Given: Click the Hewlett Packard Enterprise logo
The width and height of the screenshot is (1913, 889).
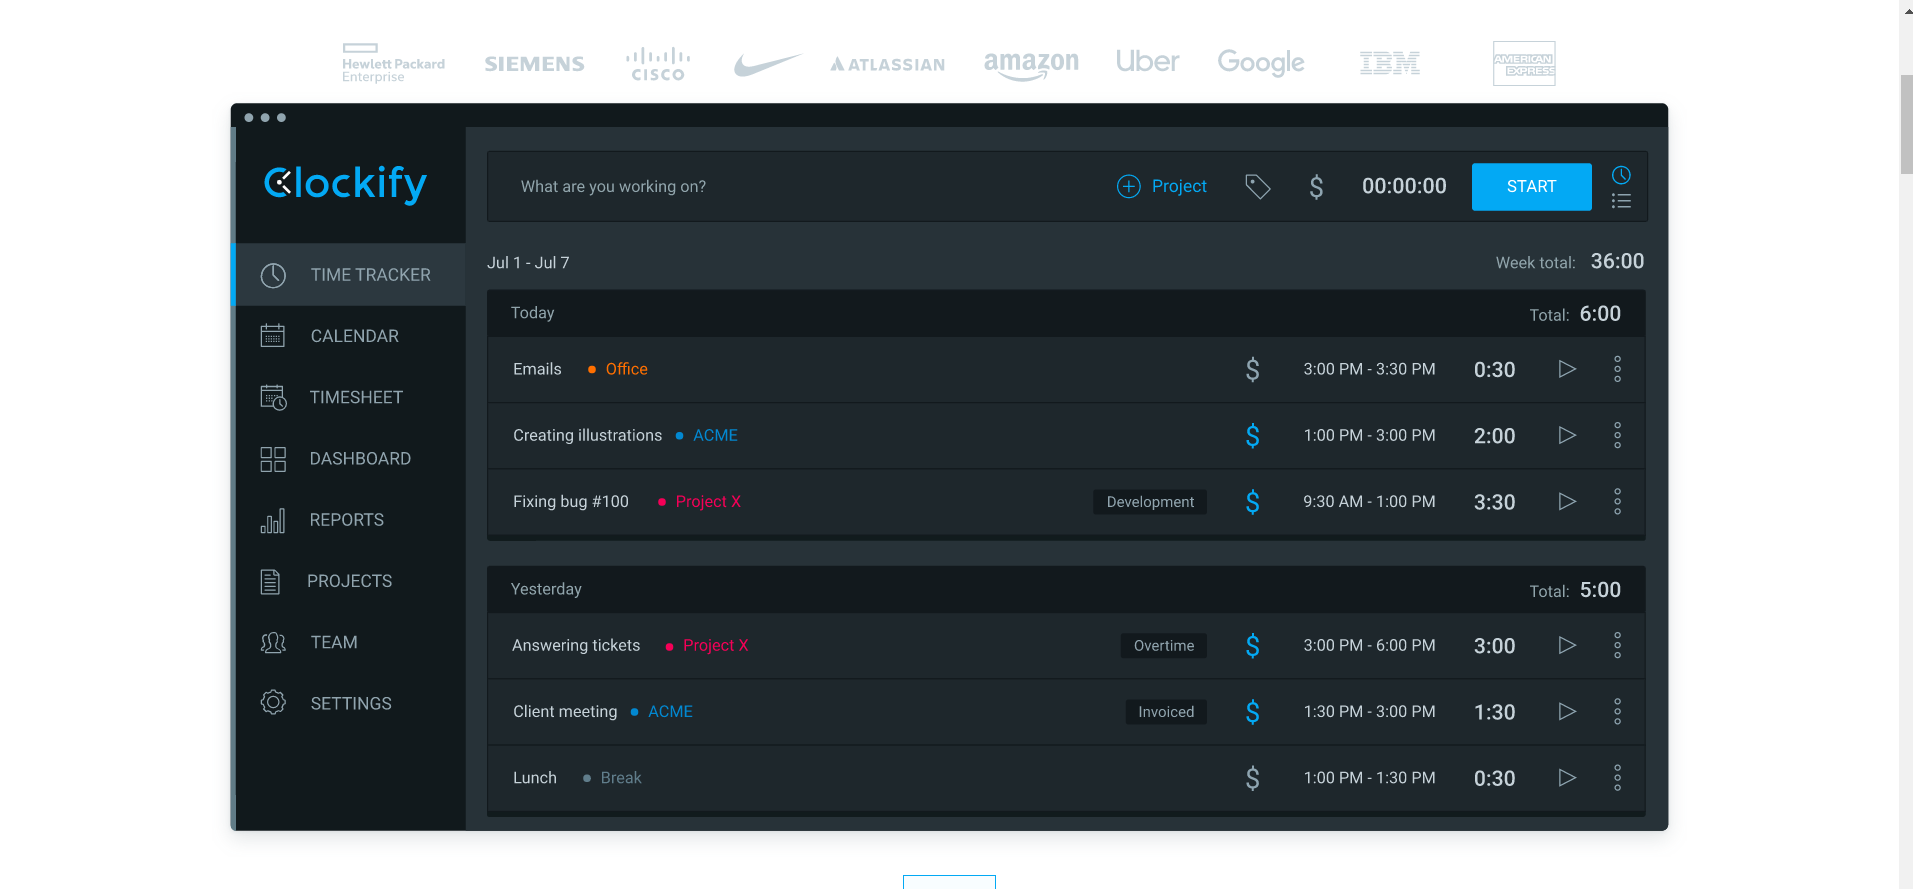Looking at the screenshot, I should pos(393,63).
